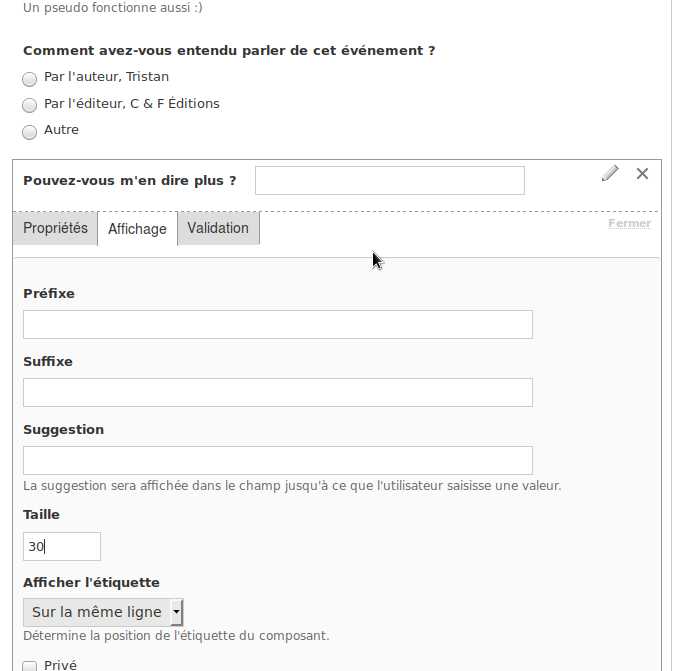Screen dimensions: 677x671
Task: Choose the "Autre" radio option
Action: coord(29,132)
